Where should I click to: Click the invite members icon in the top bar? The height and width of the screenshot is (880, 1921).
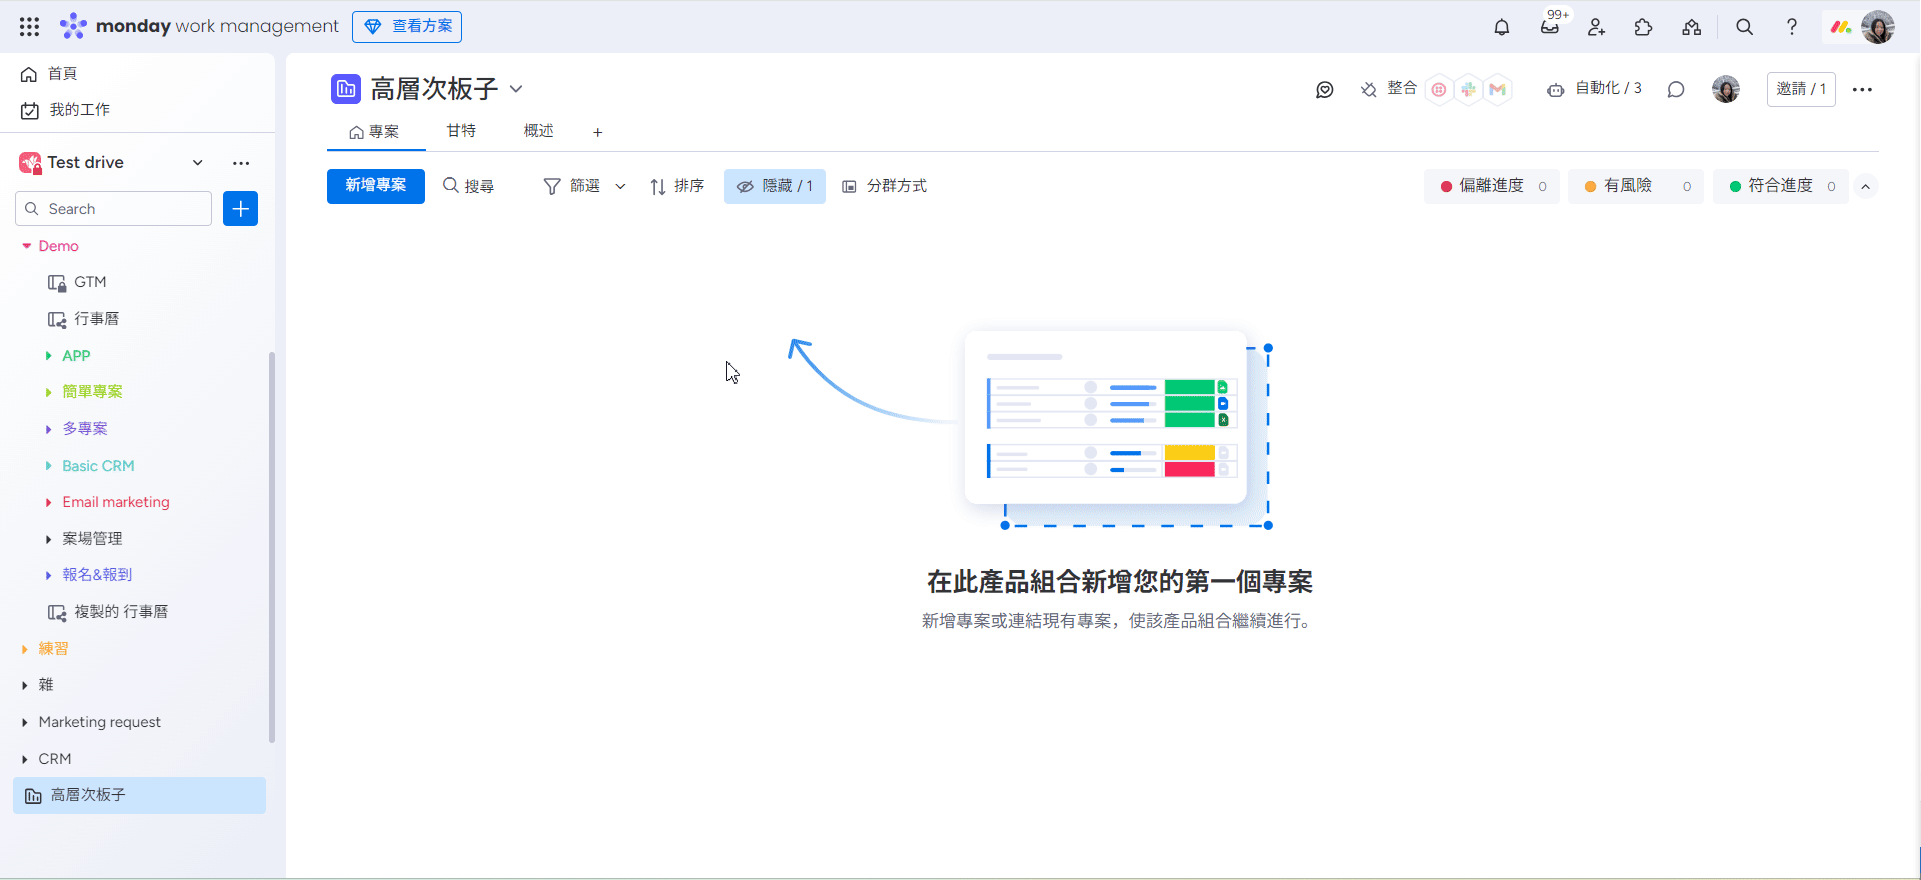[x=1596, y=27]
